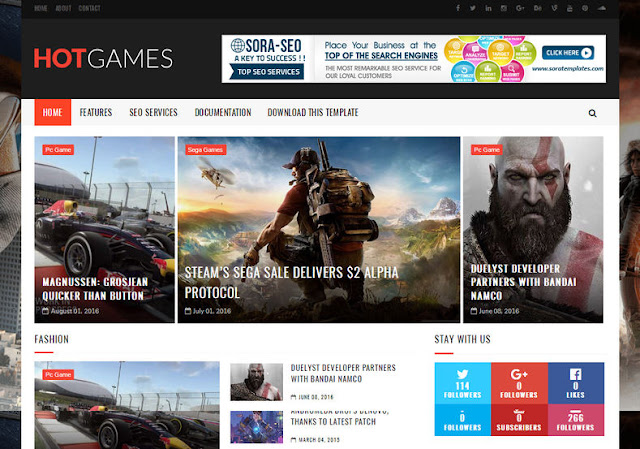Open the Documentation menu item
The image size is (640, 449).
(223, 112)
